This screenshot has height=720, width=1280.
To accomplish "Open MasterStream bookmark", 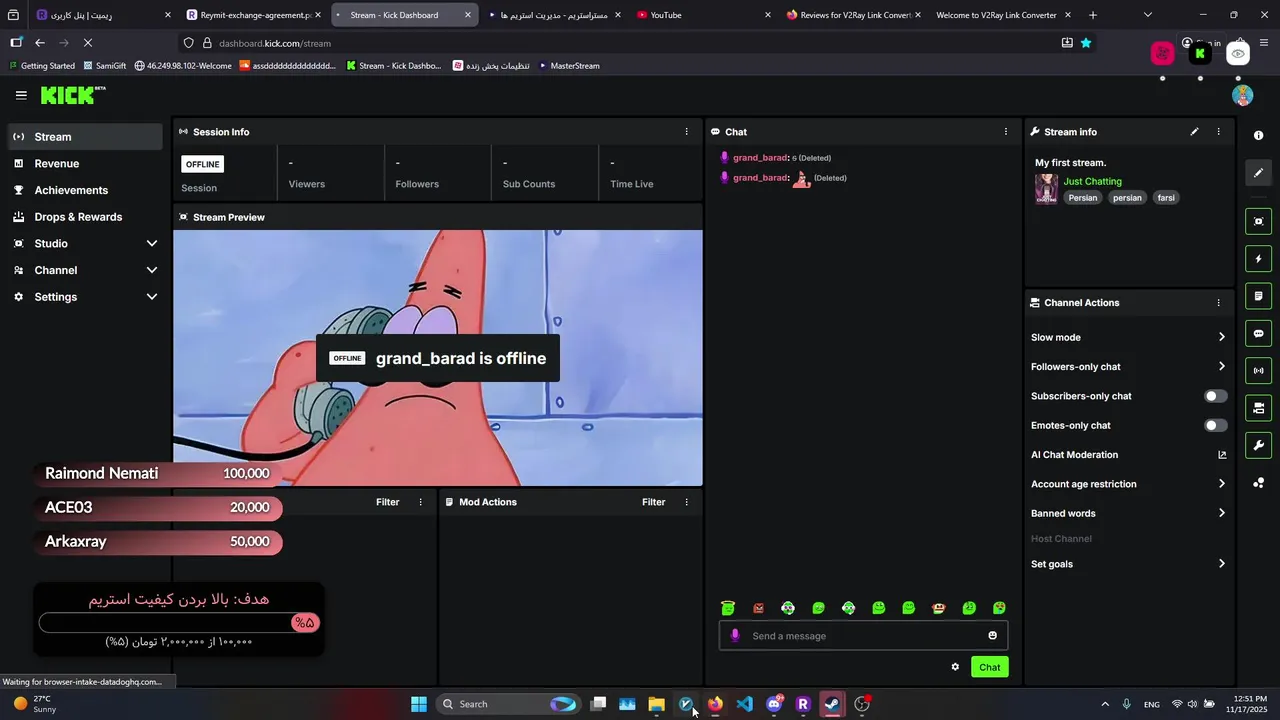I will (569, 66).
